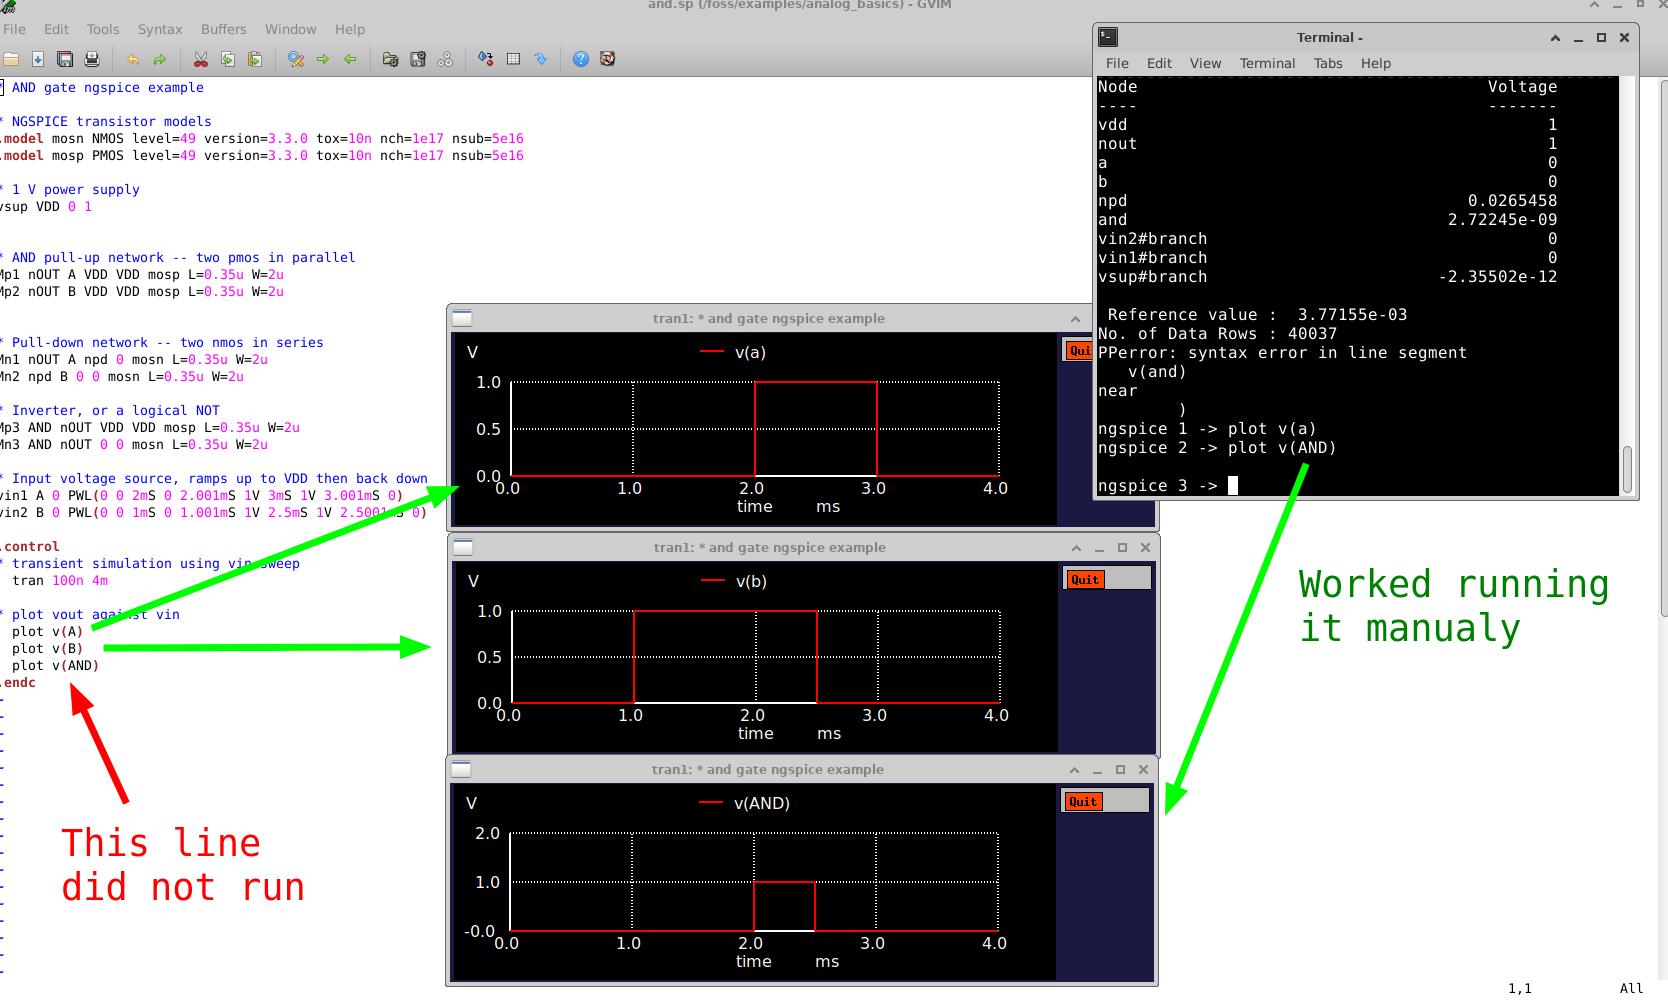Open the Buffers menu in GVIM
The height and width of the screenshot is (1007, 1668).
pos(223,29)
